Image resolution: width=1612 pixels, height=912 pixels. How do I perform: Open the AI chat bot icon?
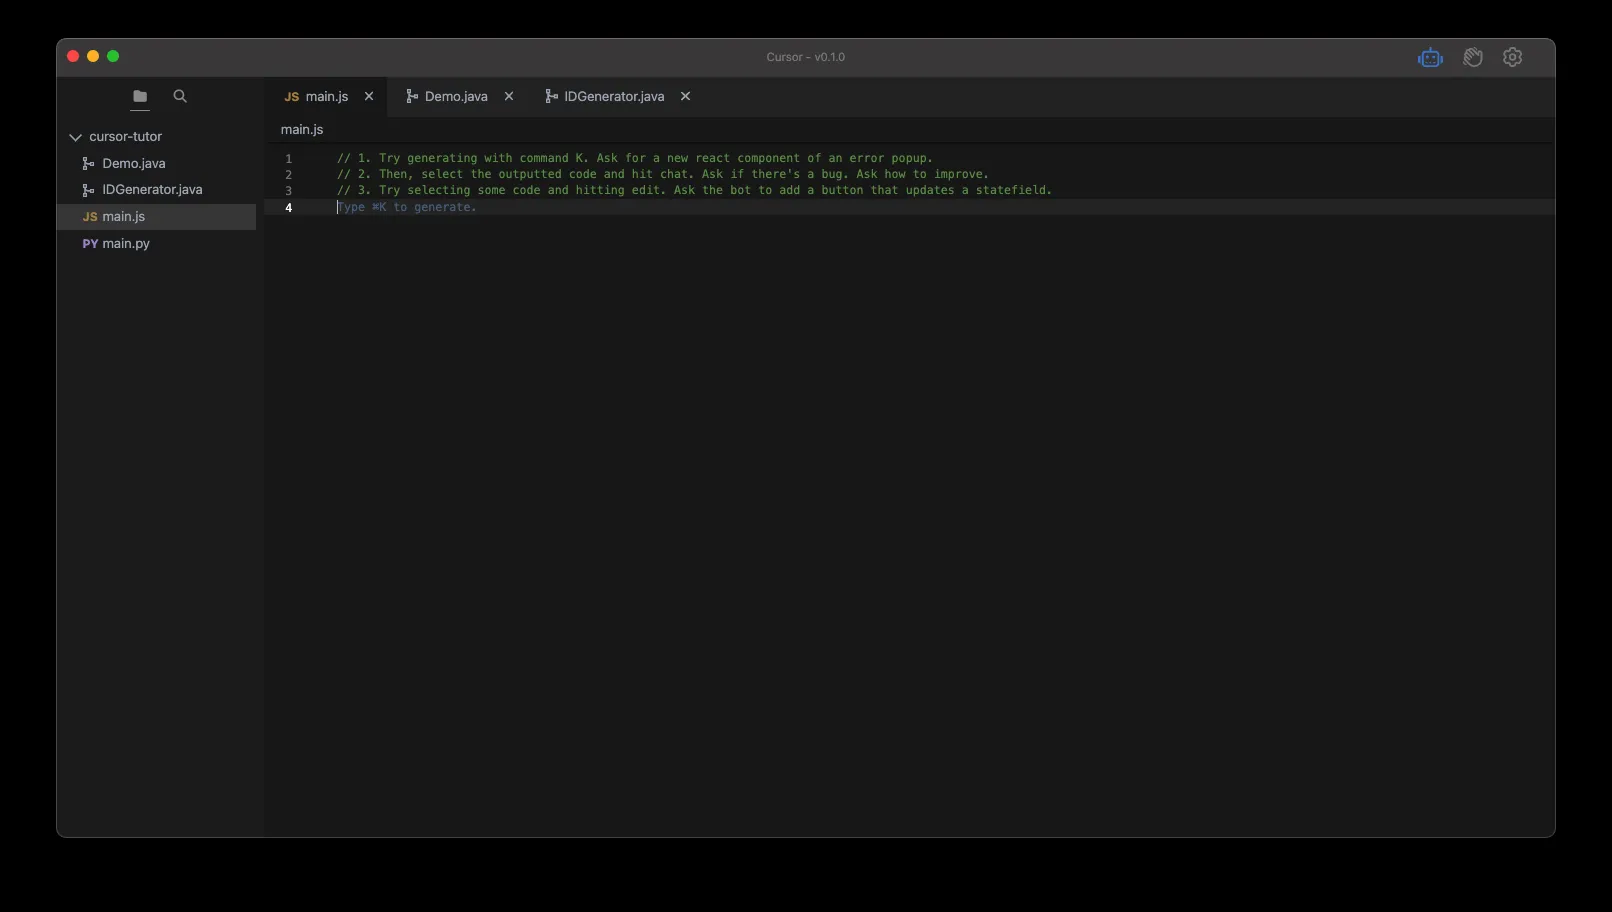click(1430, 58)
